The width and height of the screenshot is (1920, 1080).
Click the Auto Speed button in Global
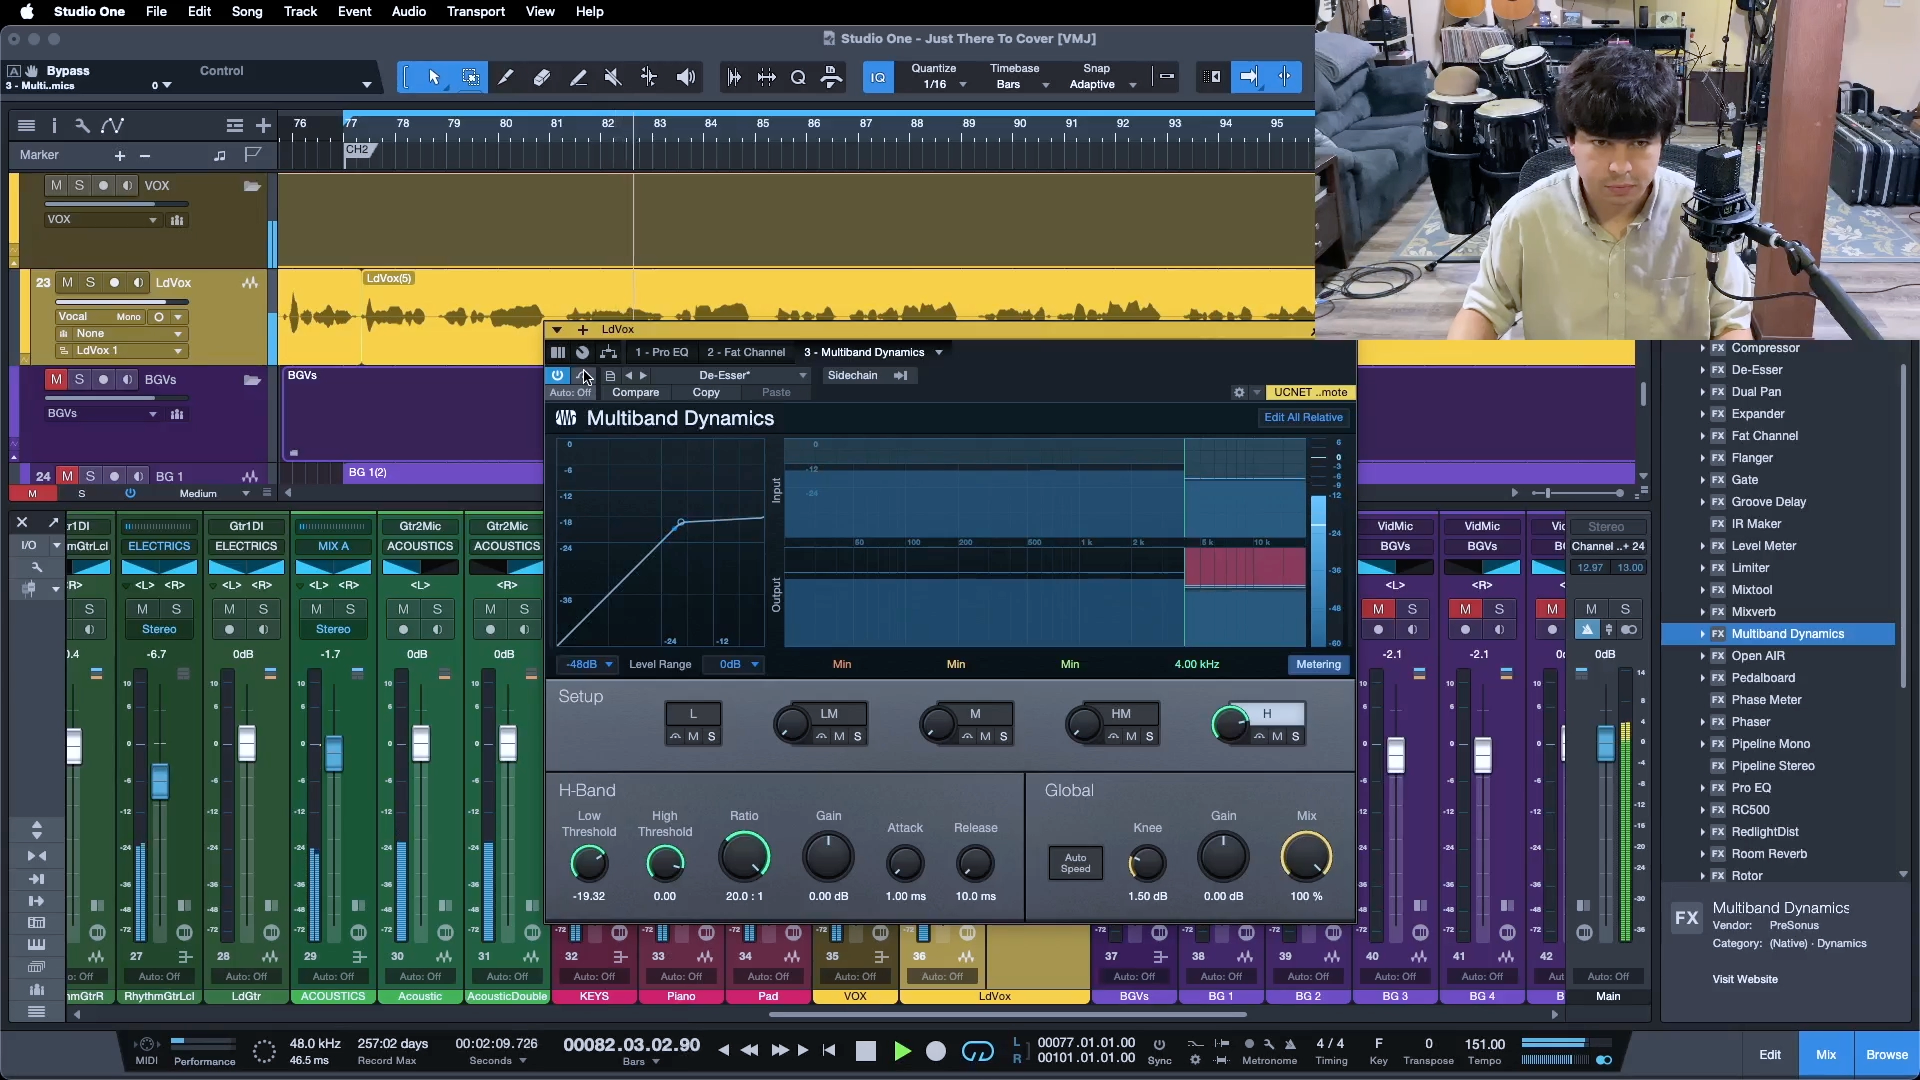point(1075,863)
